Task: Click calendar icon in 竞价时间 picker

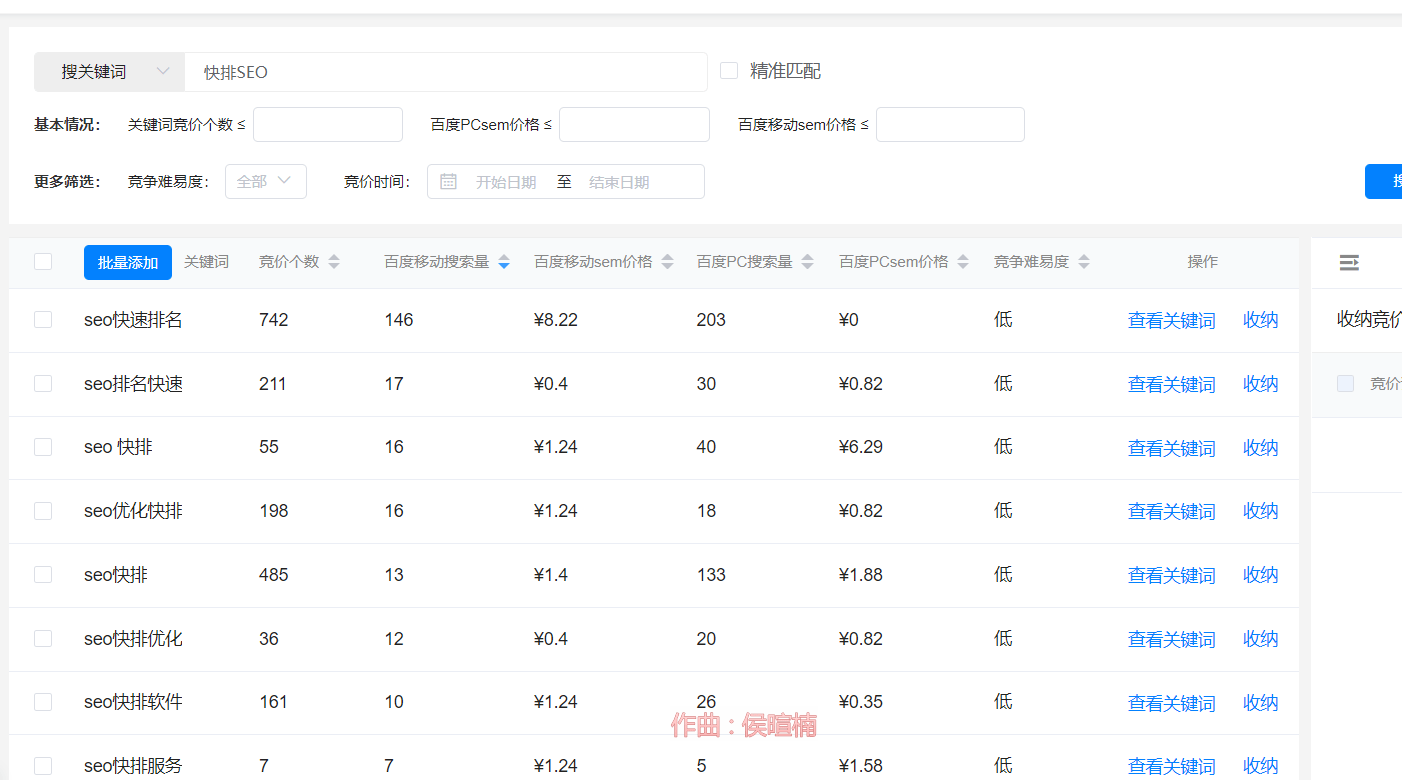Action: coord(449,182)
